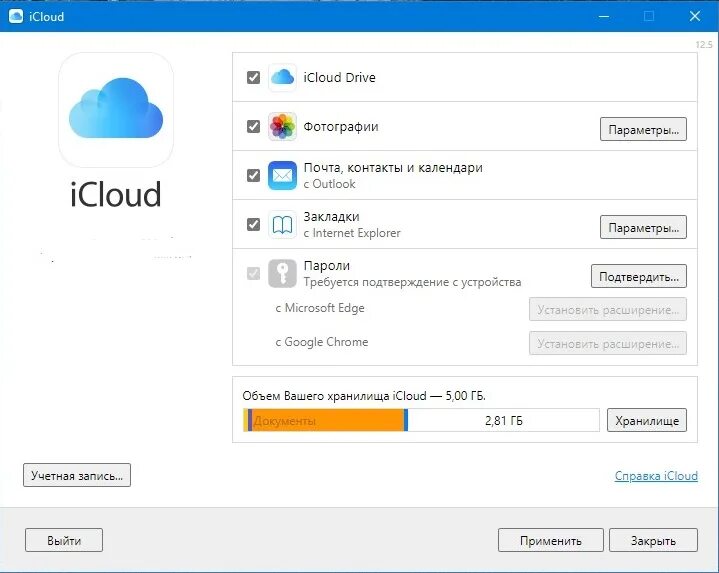Click the iCloud Drive cloud icon
The height and width of the screenshot is (573, 719).
[x=282, y=77]
